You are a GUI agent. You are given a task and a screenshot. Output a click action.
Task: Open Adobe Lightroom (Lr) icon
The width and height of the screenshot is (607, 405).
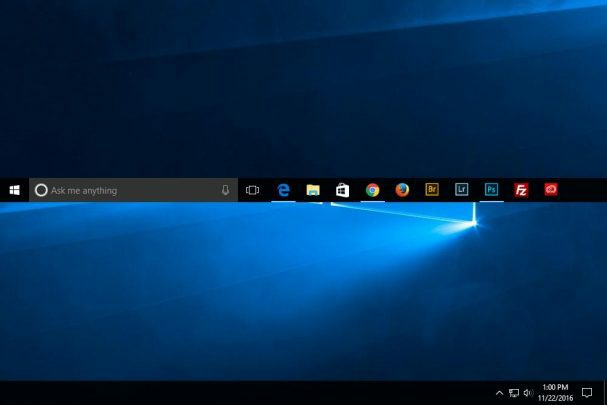[x=461, y=190]
